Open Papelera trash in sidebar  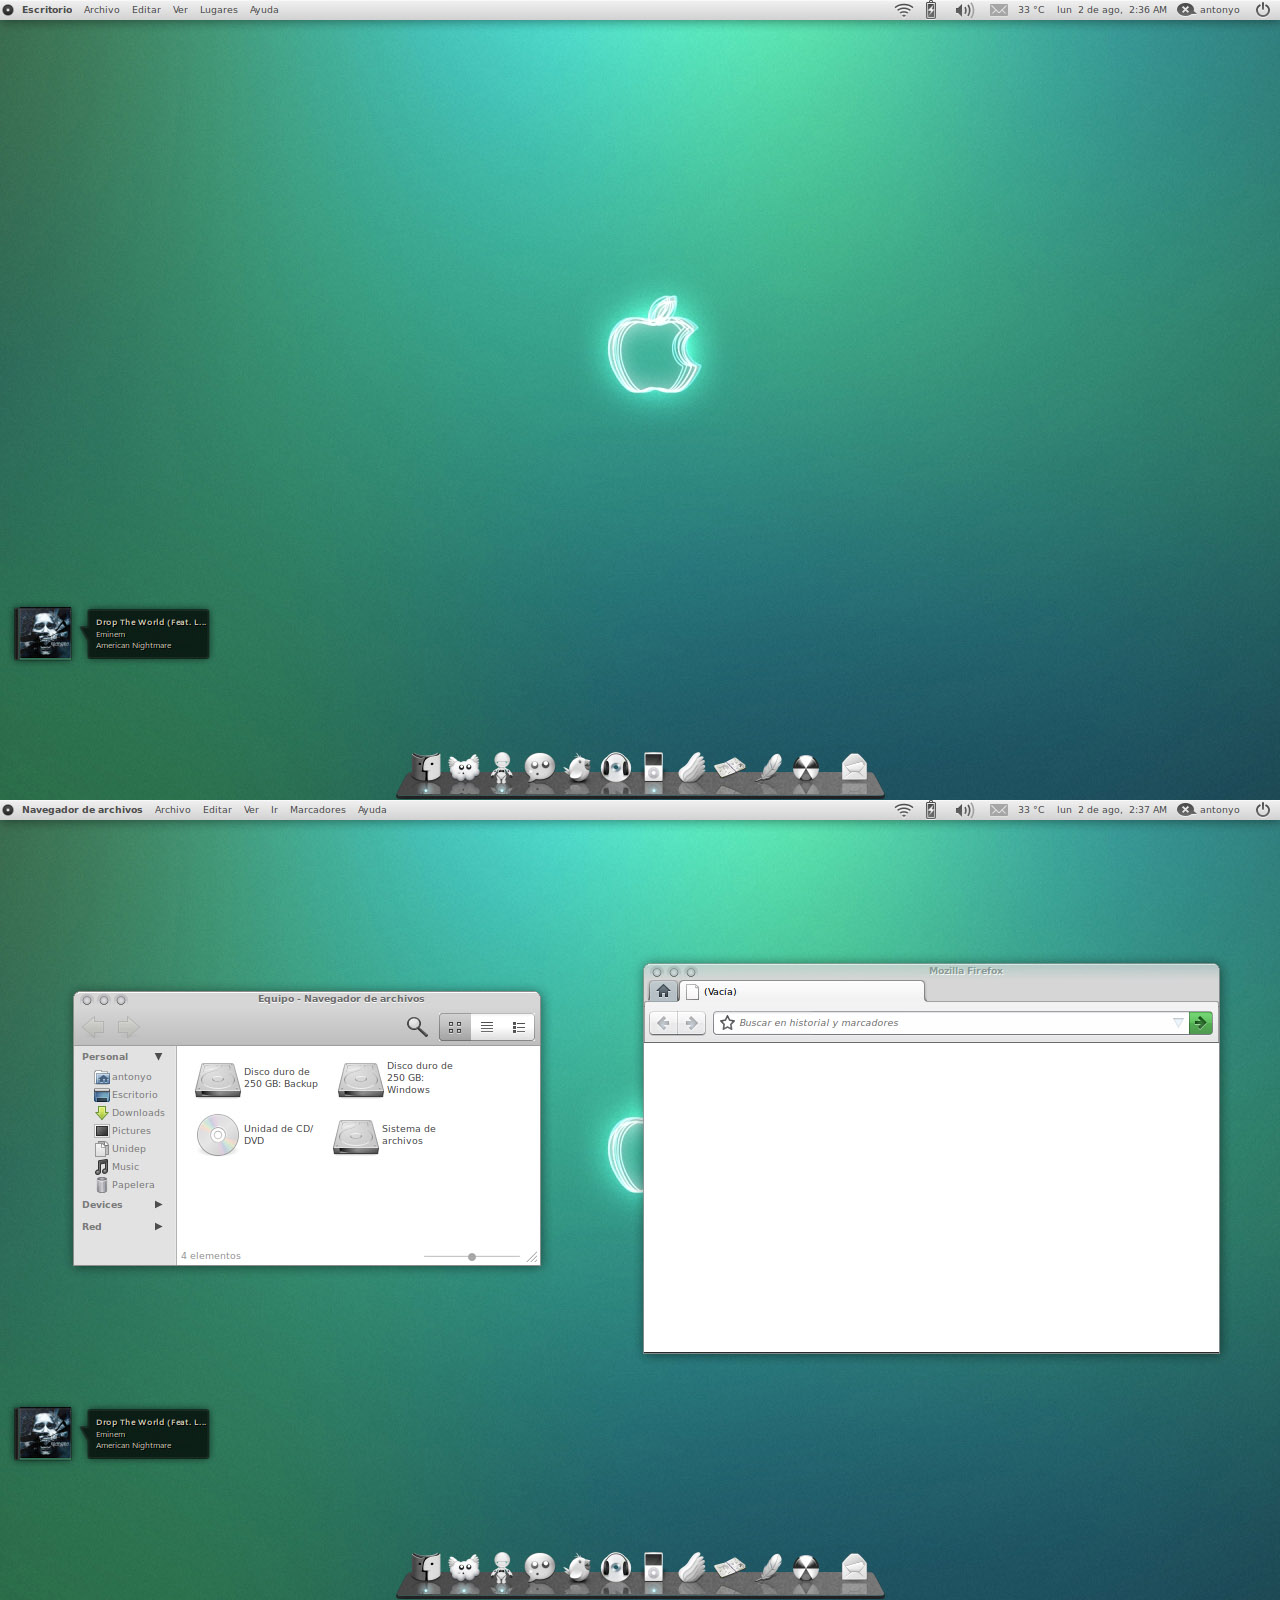click(x=125, y=1185)
